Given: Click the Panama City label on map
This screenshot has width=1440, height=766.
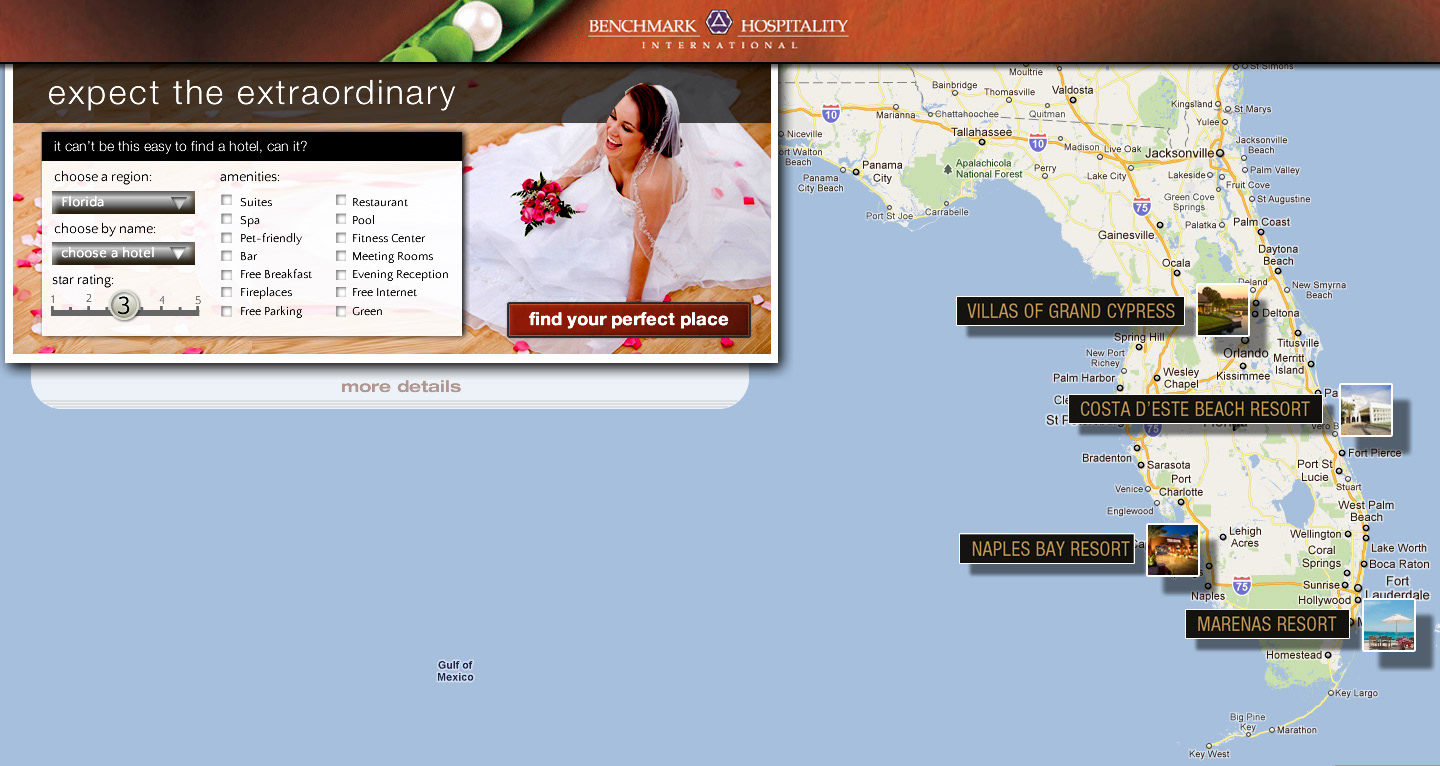Looking at the screenshot, I should point(882,172).
